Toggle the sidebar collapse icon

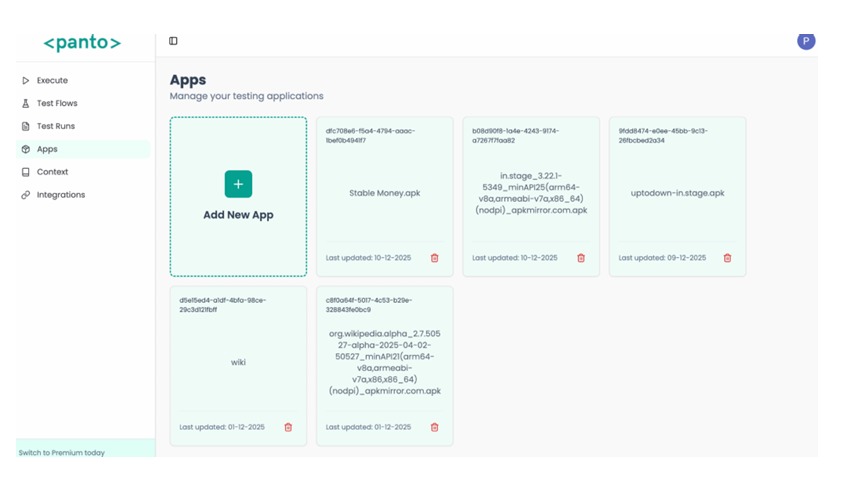click(173, 41)
